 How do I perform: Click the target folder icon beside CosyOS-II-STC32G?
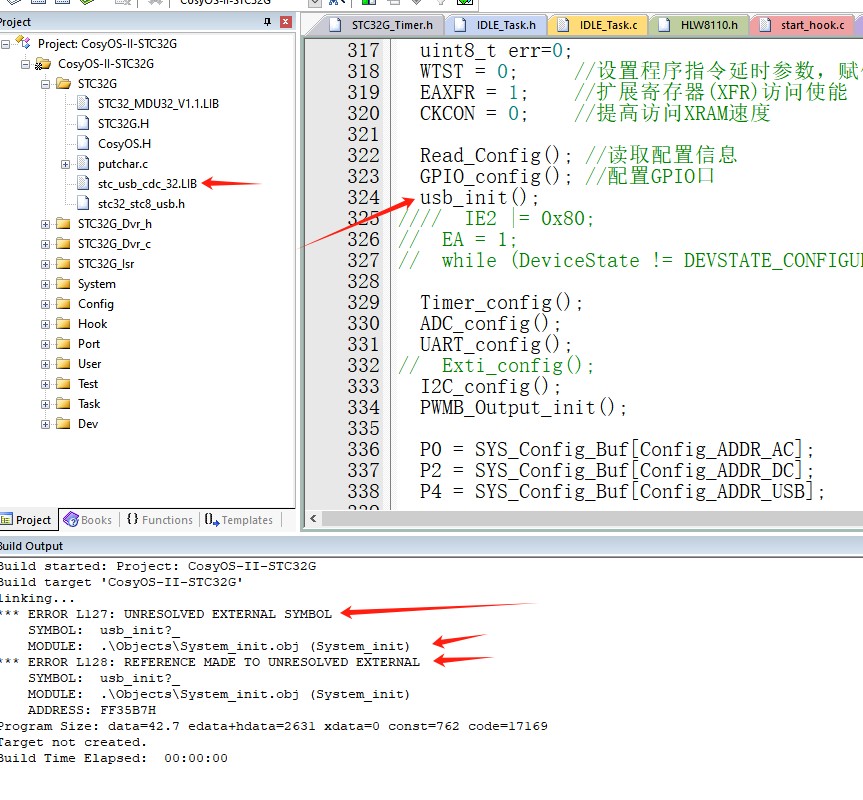pos(43,64)
